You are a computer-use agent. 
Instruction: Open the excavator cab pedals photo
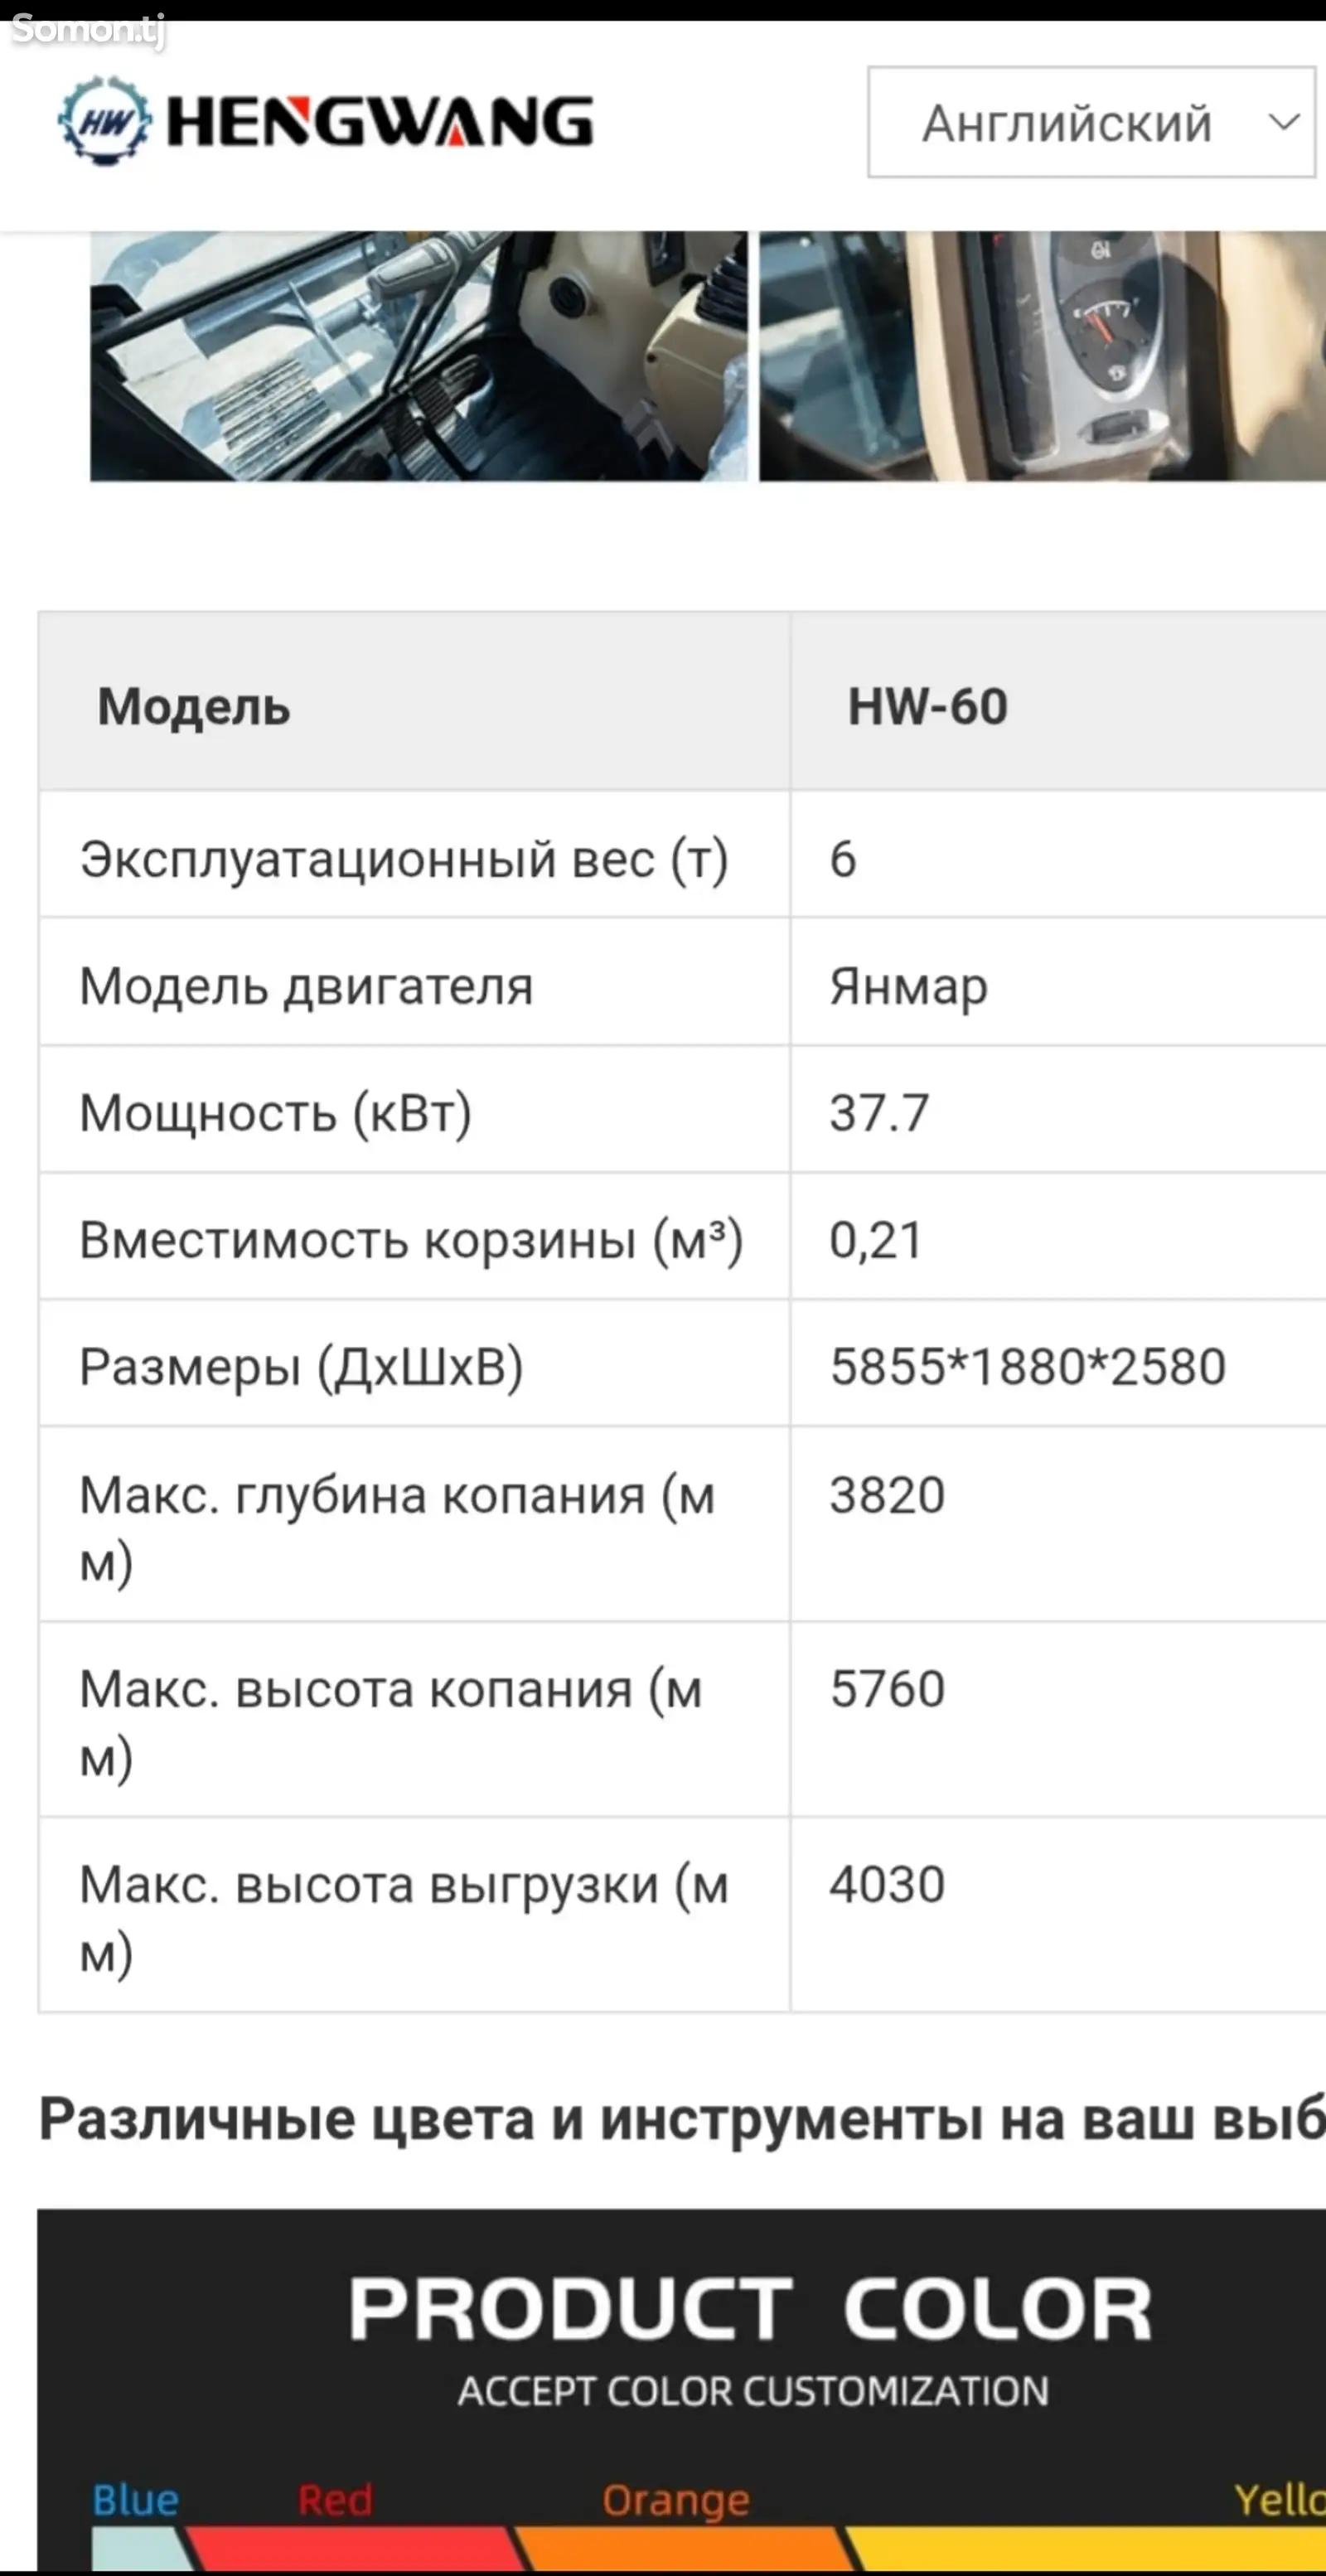click(418, 356)
